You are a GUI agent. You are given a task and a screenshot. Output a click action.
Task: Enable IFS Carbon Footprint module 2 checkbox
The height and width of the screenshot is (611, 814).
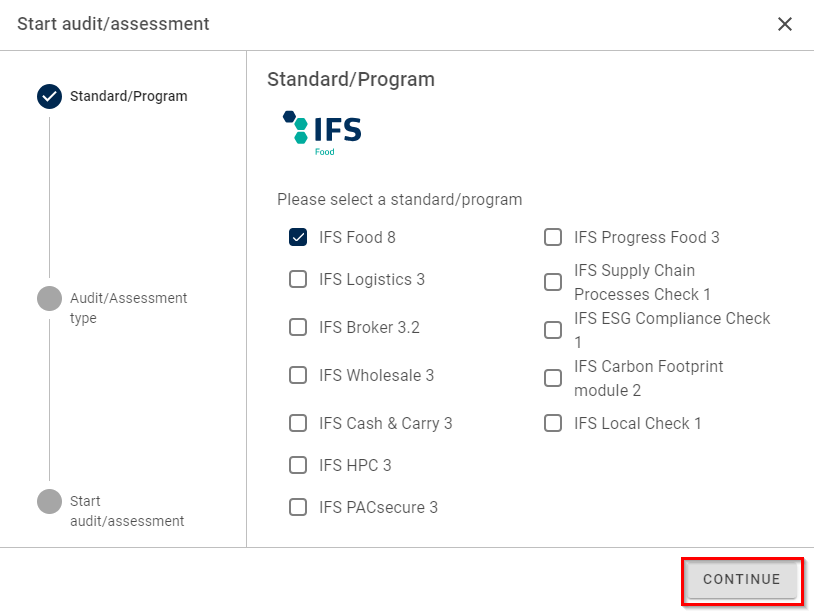click(553, 378)
